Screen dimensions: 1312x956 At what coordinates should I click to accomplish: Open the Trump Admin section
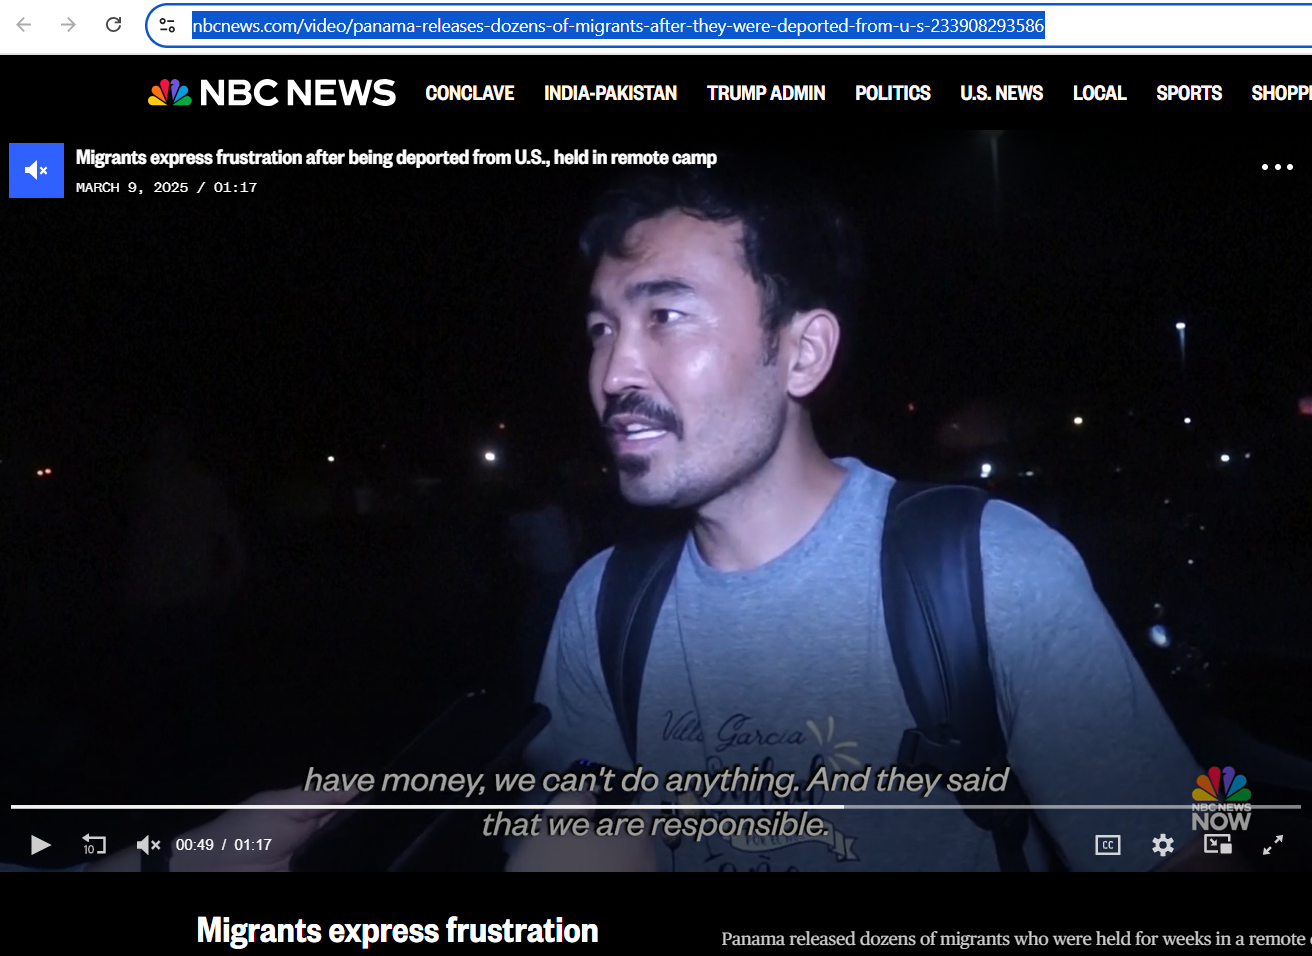pyautogui.click(x=766, y=93)
